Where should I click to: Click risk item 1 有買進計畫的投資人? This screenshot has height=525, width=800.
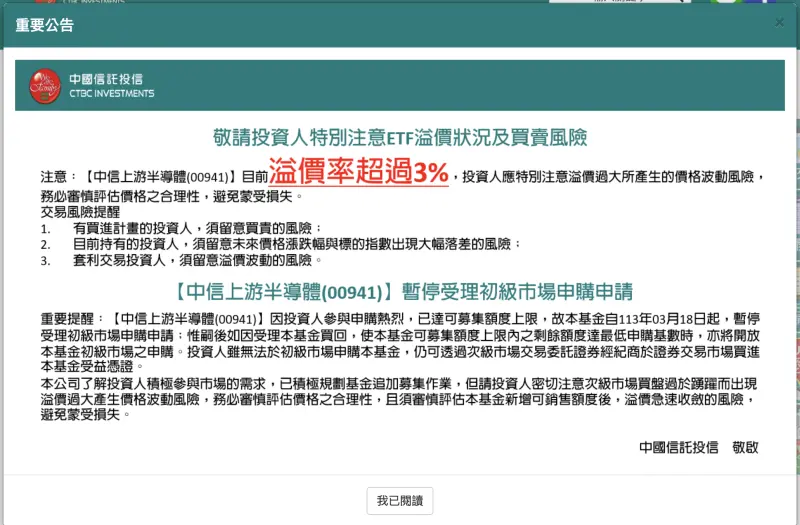click(x=182, y=228)
